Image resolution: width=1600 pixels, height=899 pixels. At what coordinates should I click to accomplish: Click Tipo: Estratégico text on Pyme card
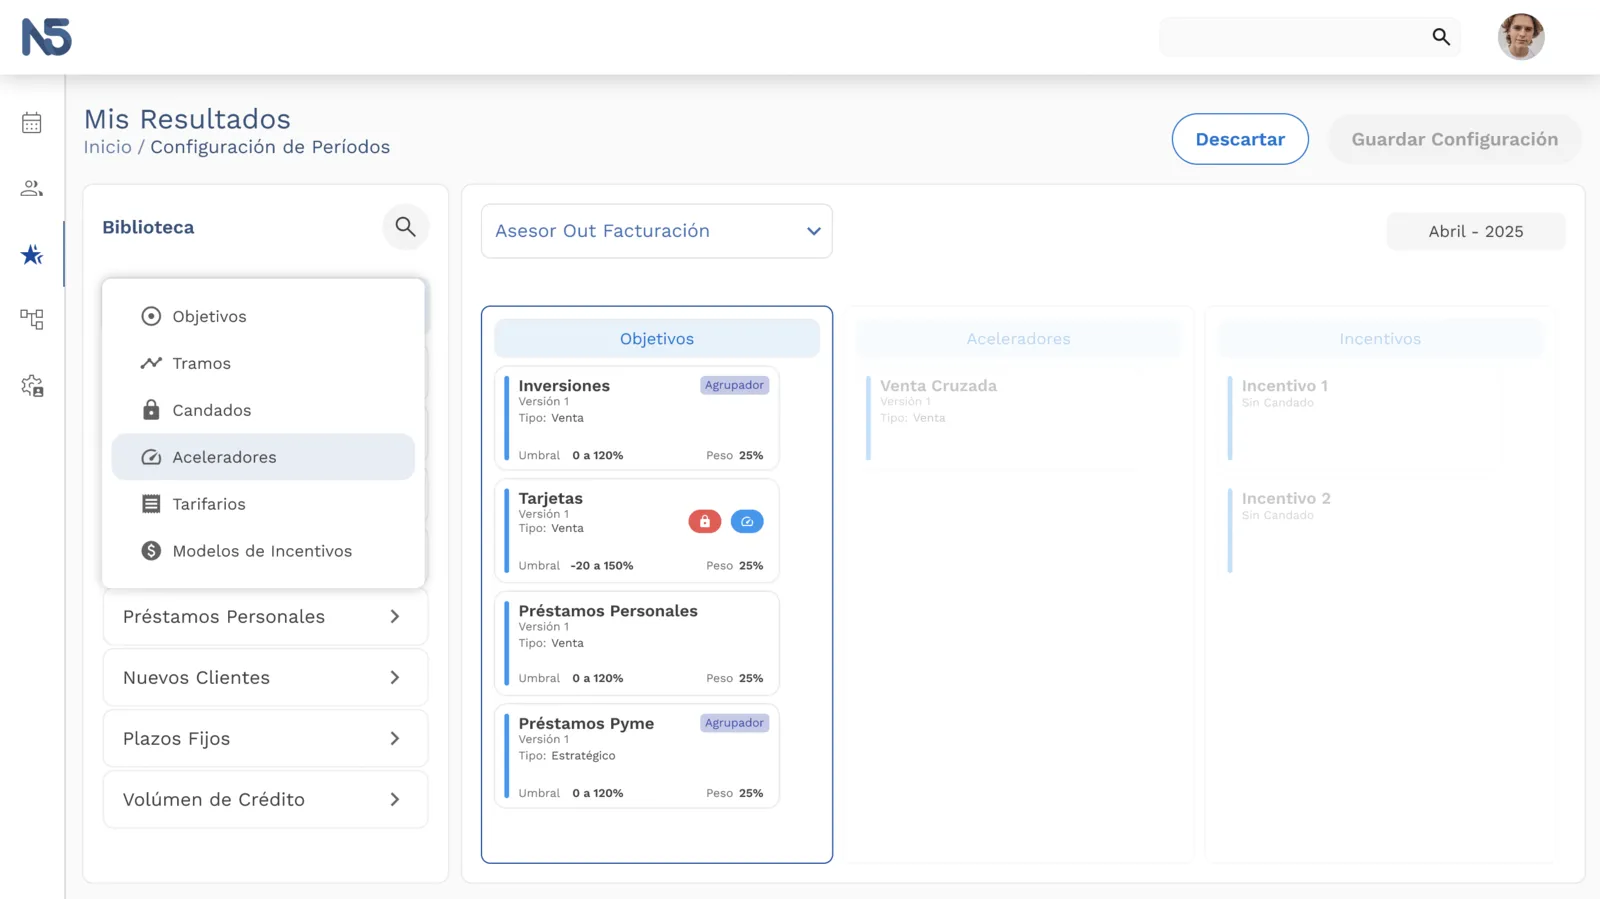(x=567, y=756)
